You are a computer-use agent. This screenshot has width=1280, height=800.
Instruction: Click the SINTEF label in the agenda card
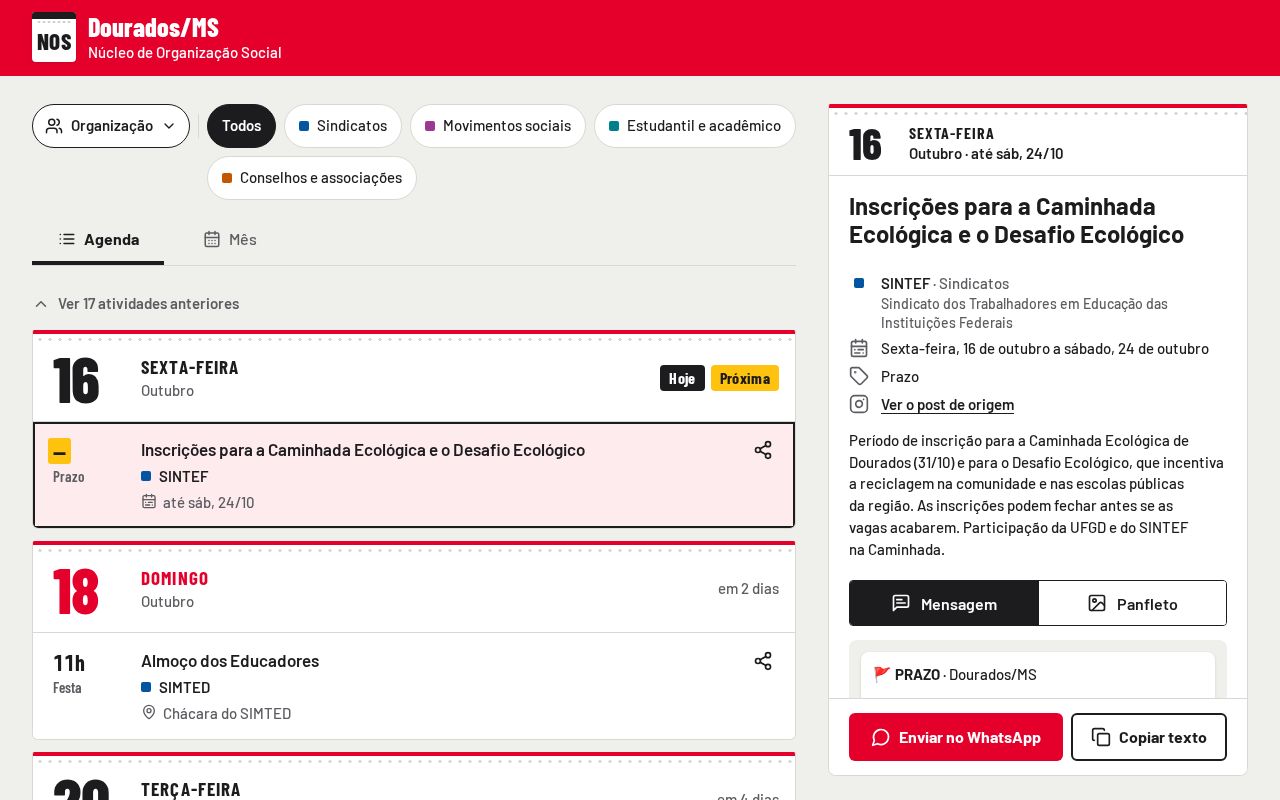click(x=183, y=477)
